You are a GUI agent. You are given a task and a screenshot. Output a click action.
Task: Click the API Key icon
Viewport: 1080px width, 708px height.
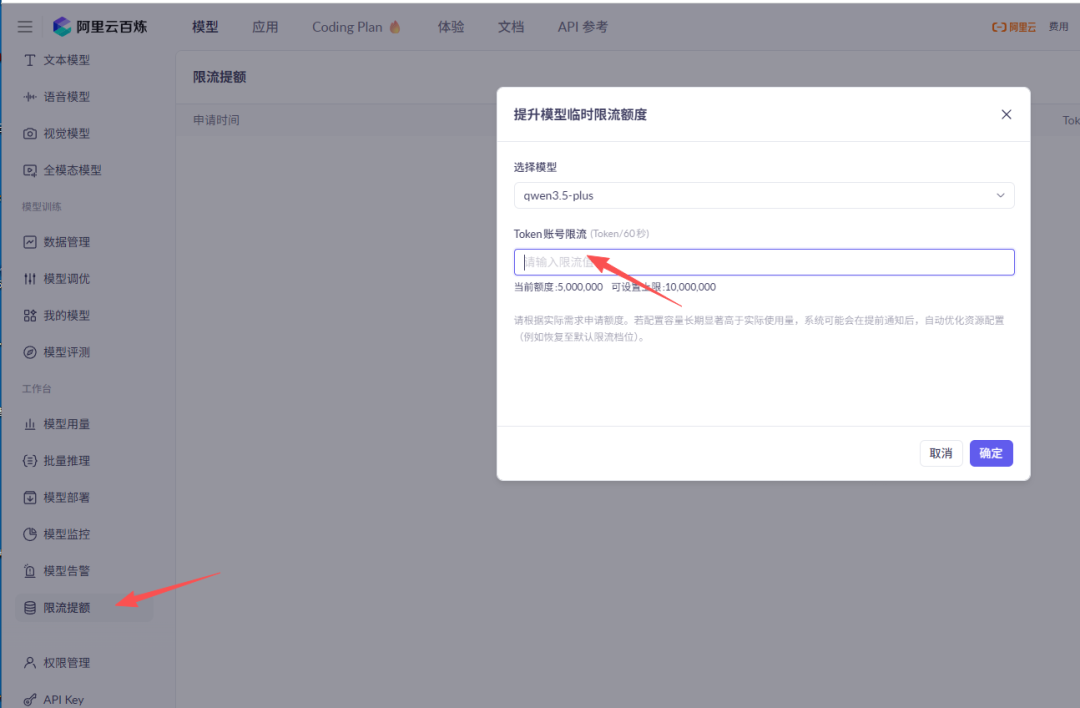coord(30,700)
